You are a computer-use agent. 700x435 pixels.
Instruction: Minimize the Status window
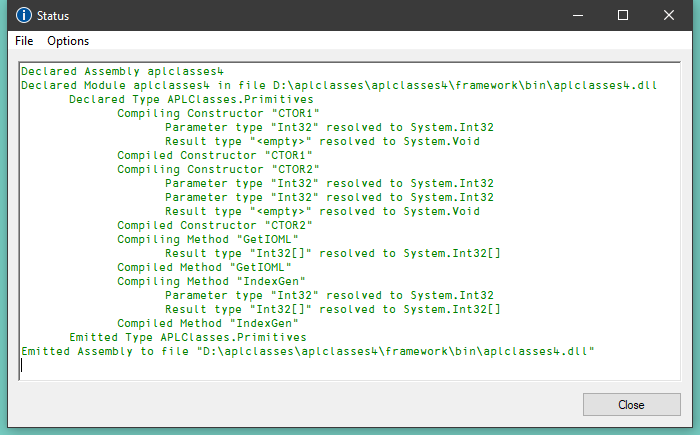click(576, 16)
